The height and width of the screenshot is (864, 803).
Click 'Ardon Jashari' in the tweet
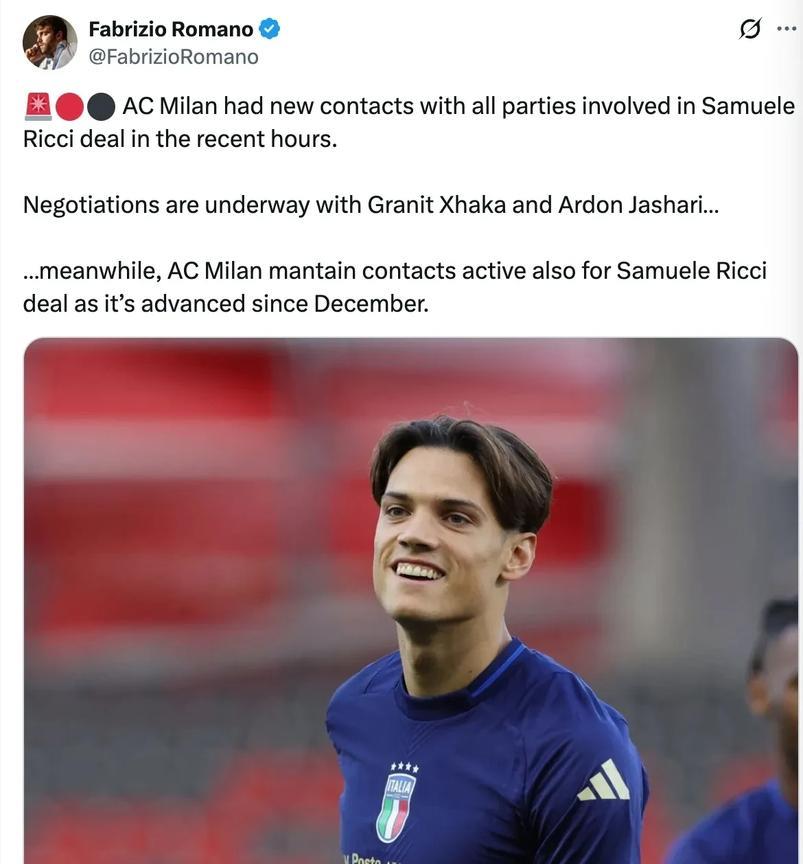(630, 205)
